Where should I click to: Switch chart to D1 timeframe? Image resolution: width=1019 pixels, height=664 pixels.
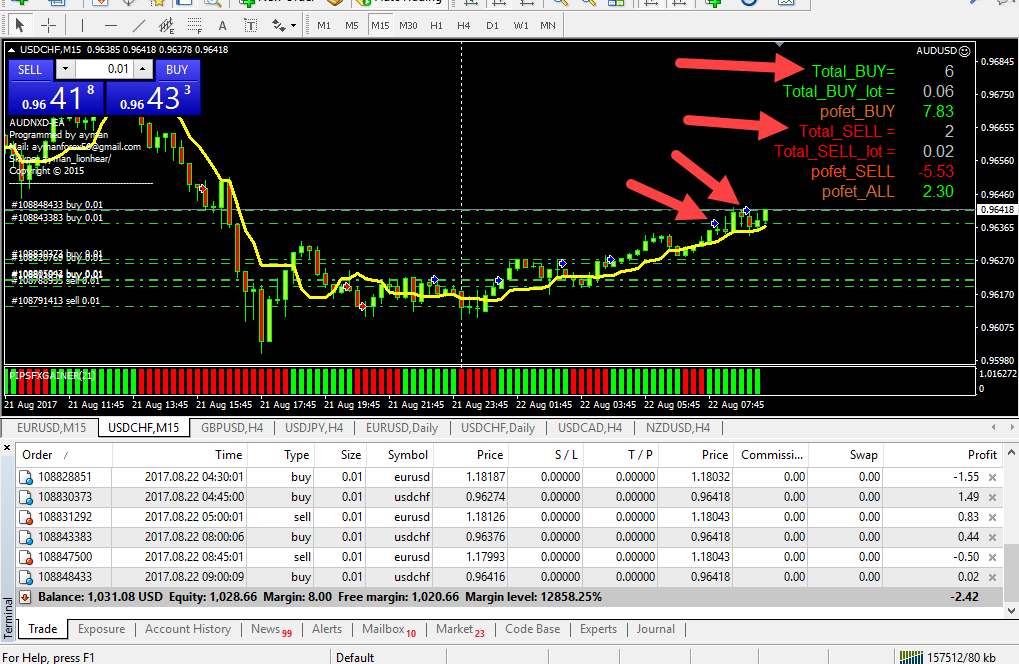[492, 25]
